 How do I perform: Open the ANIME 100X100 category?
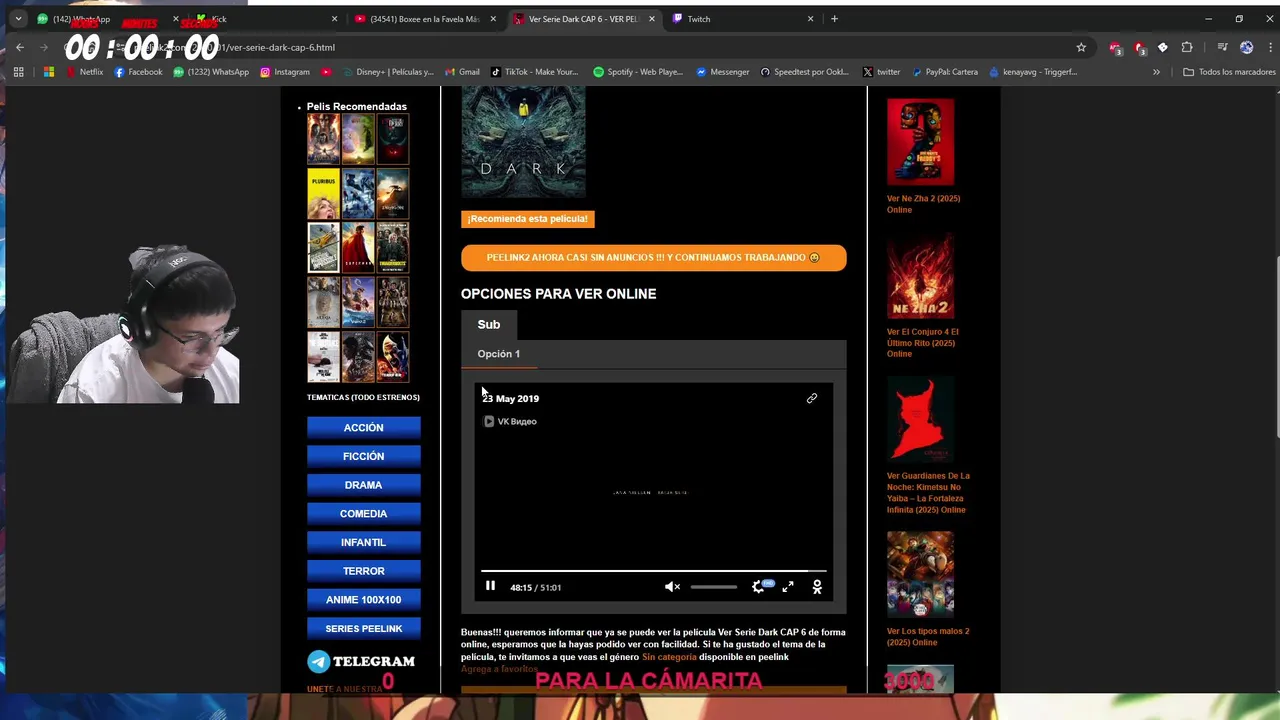pos(363,600)
